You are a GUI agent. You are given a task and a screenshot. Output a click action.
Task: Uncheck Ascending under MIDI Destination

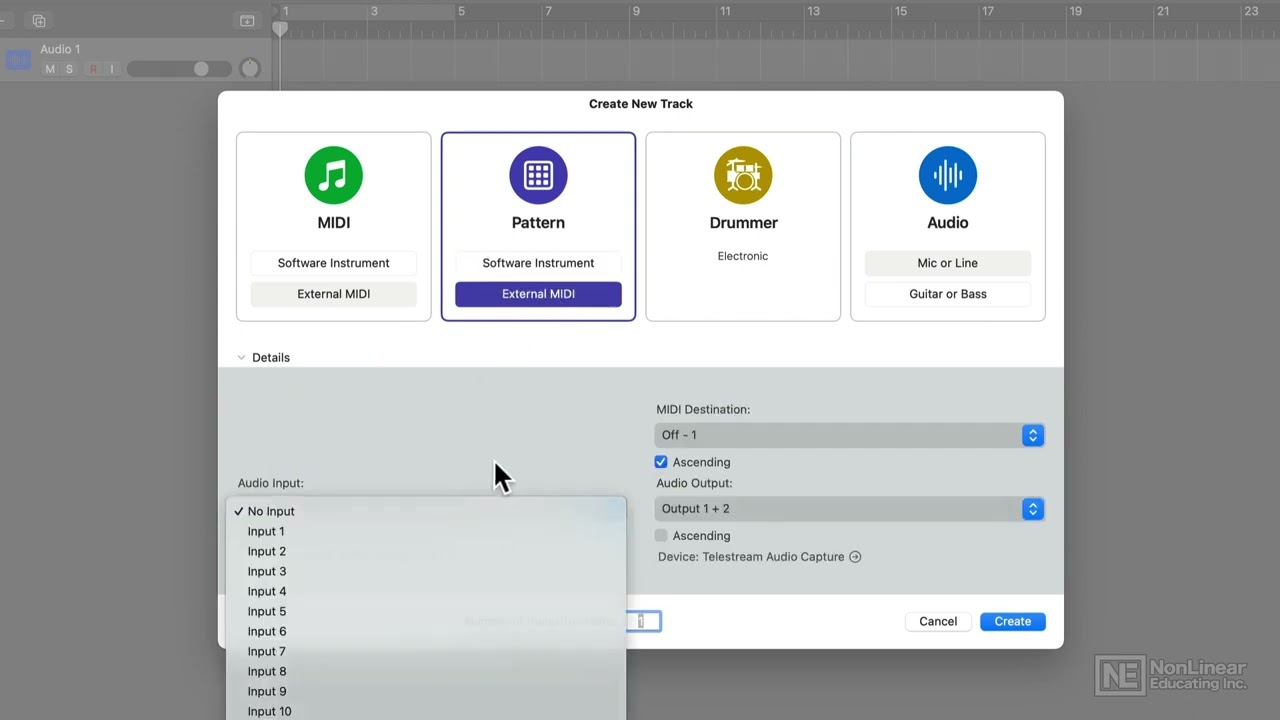(x=661, y=462)
